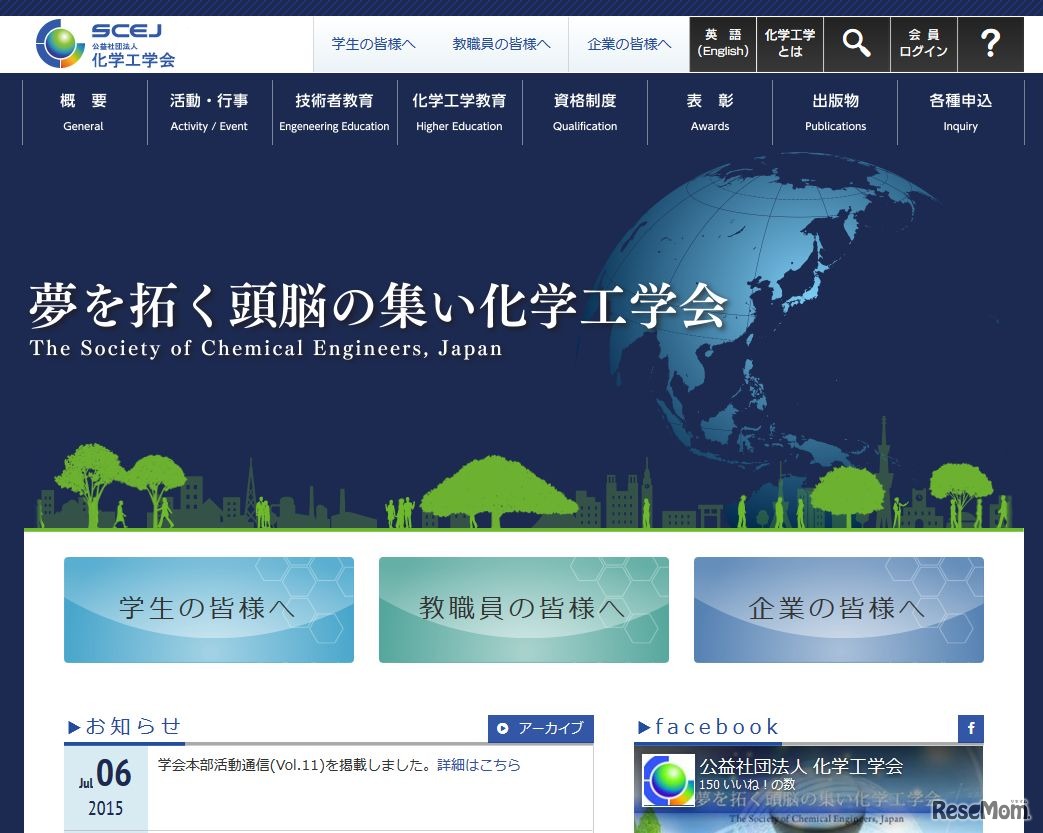Open the 化学工学とは page
This screenshot has width=1043, height=833.
(x=789, y=44)
